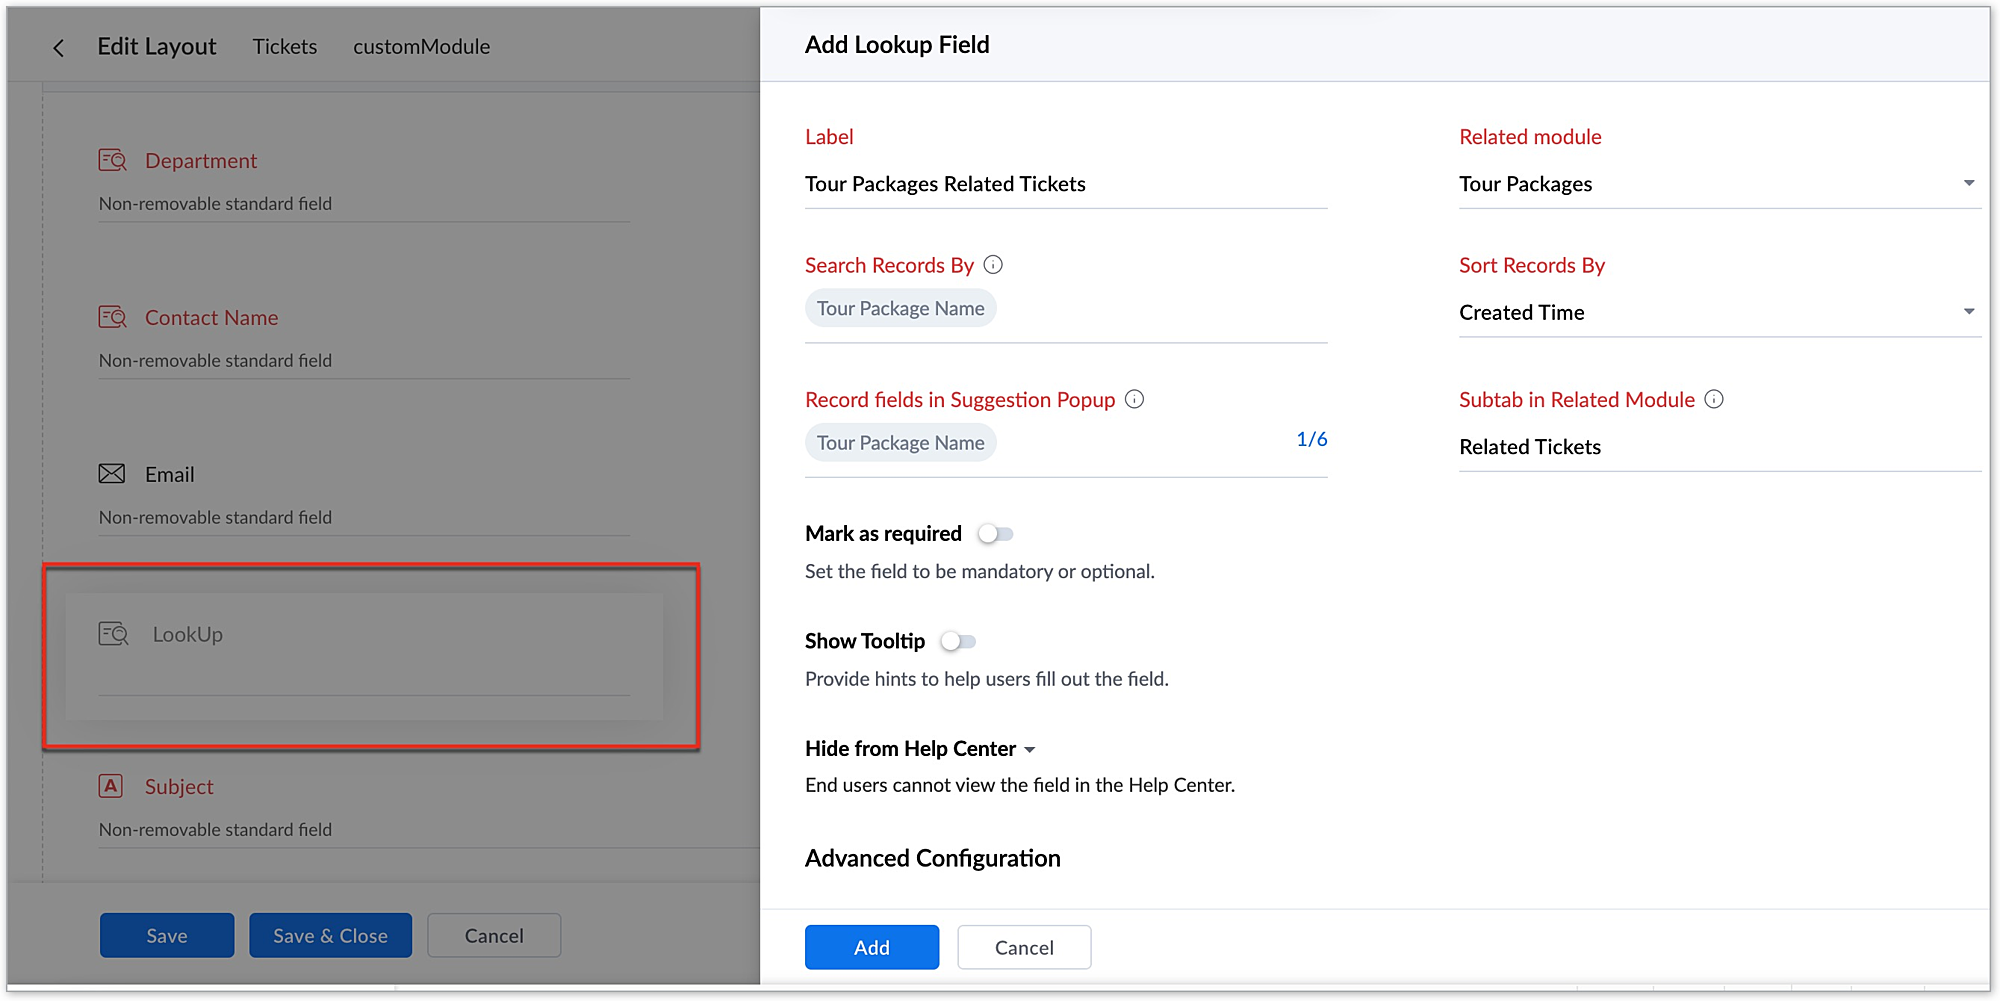Viewport: 2000px width, 1001px height.
Task: Turn on the Show Tooltip toggle
Action: tap(958, 641)
